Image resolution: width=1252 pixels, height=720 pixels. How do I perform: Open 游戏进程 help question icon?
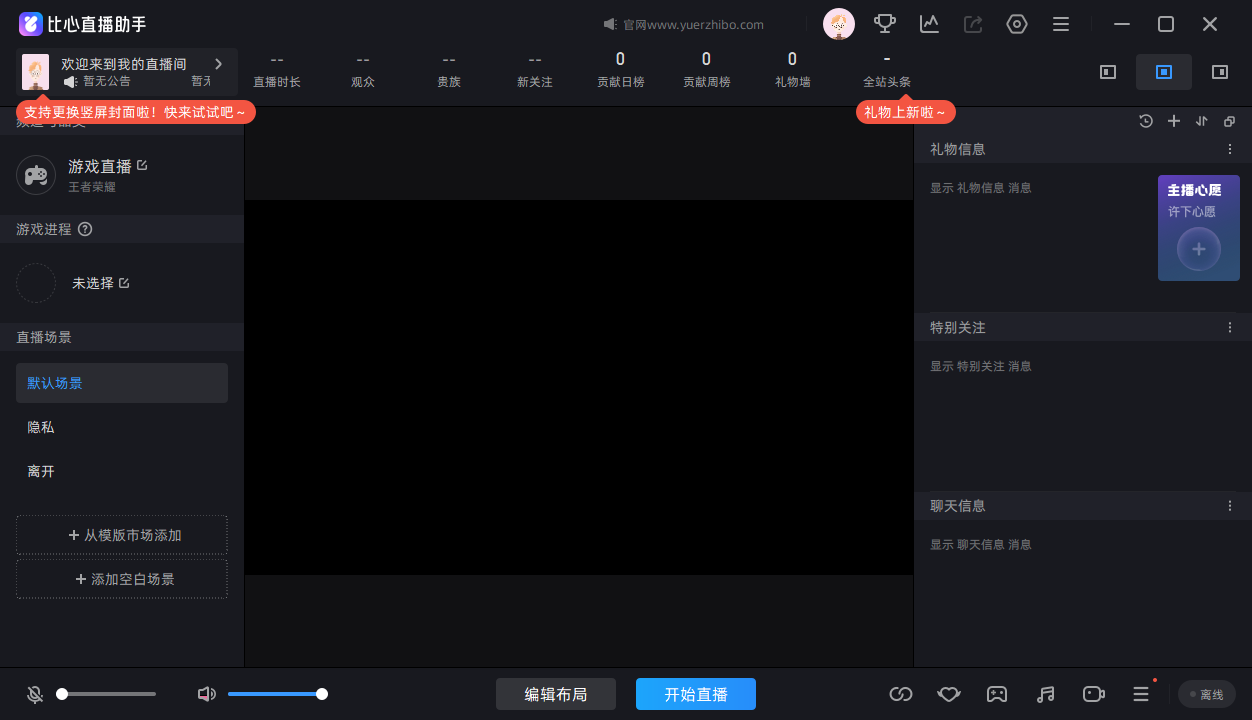coord(85,229)
